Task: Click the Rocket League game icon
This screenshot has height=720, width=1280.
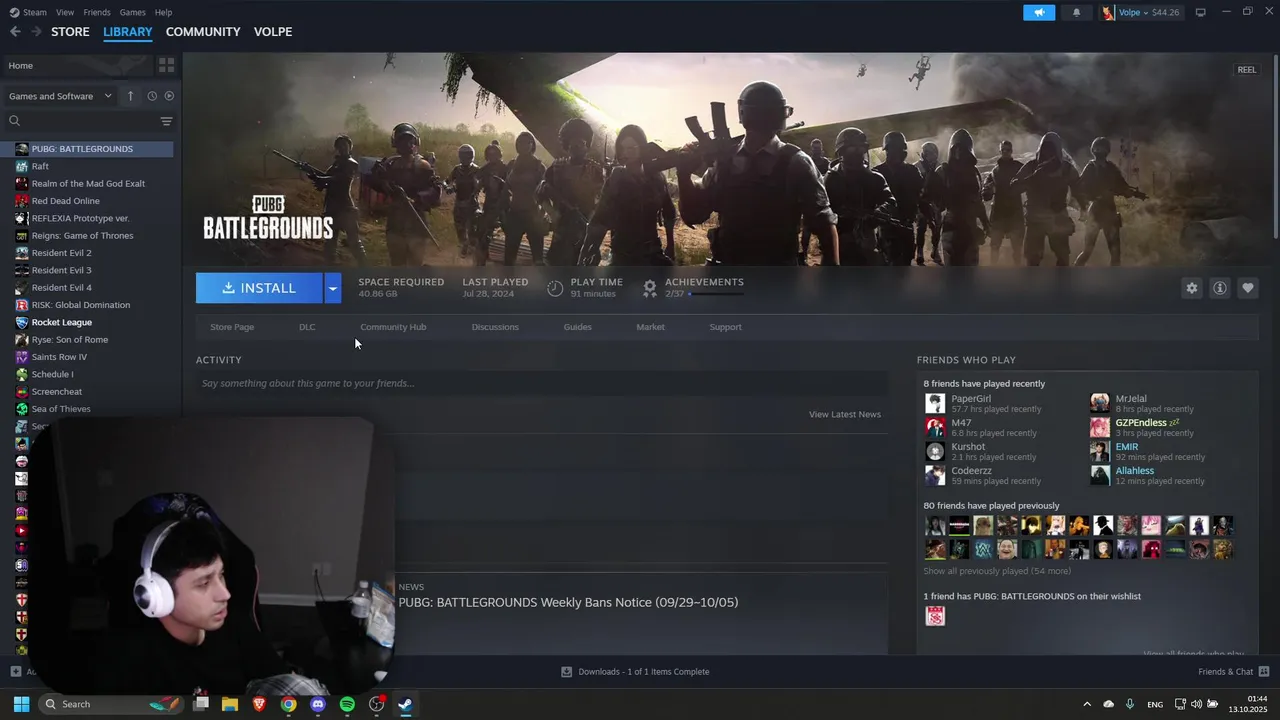Action: pos(22,322)
